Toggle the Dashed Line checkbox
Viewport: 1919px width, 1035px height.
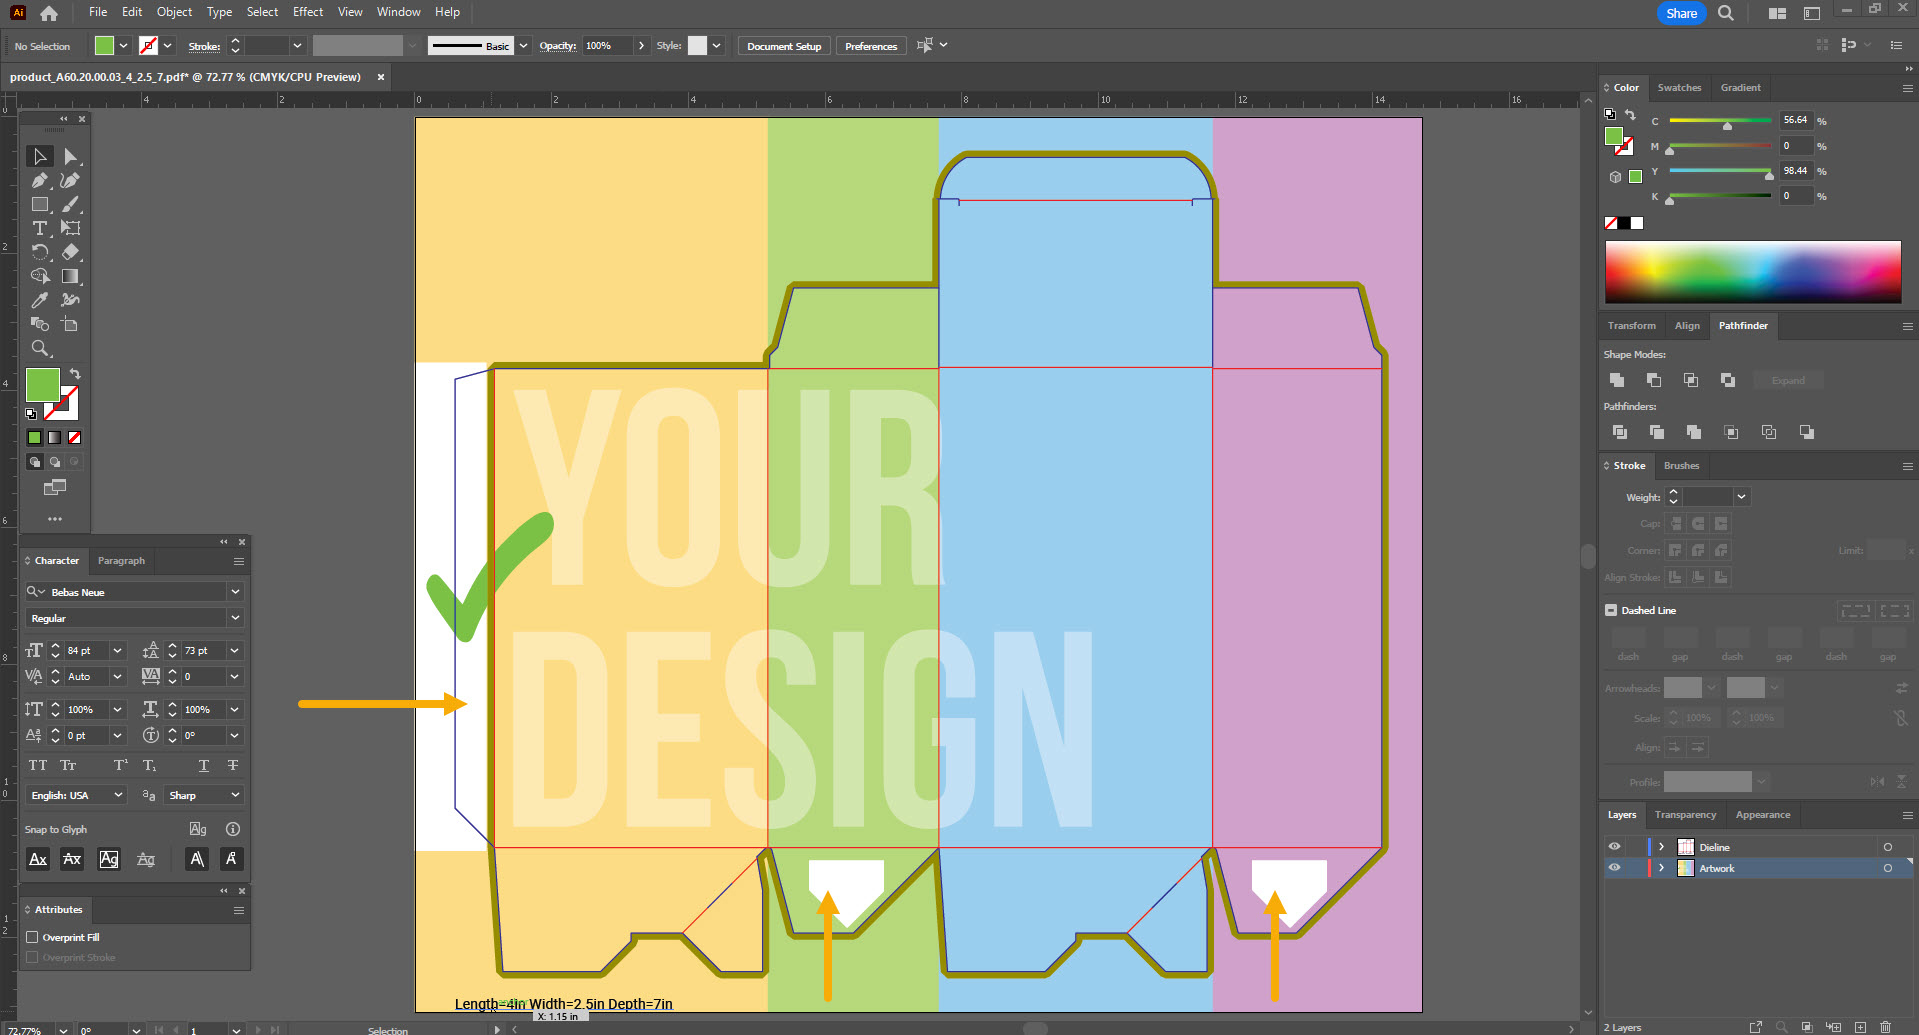pyautogui.click(x=1611, y=610)
